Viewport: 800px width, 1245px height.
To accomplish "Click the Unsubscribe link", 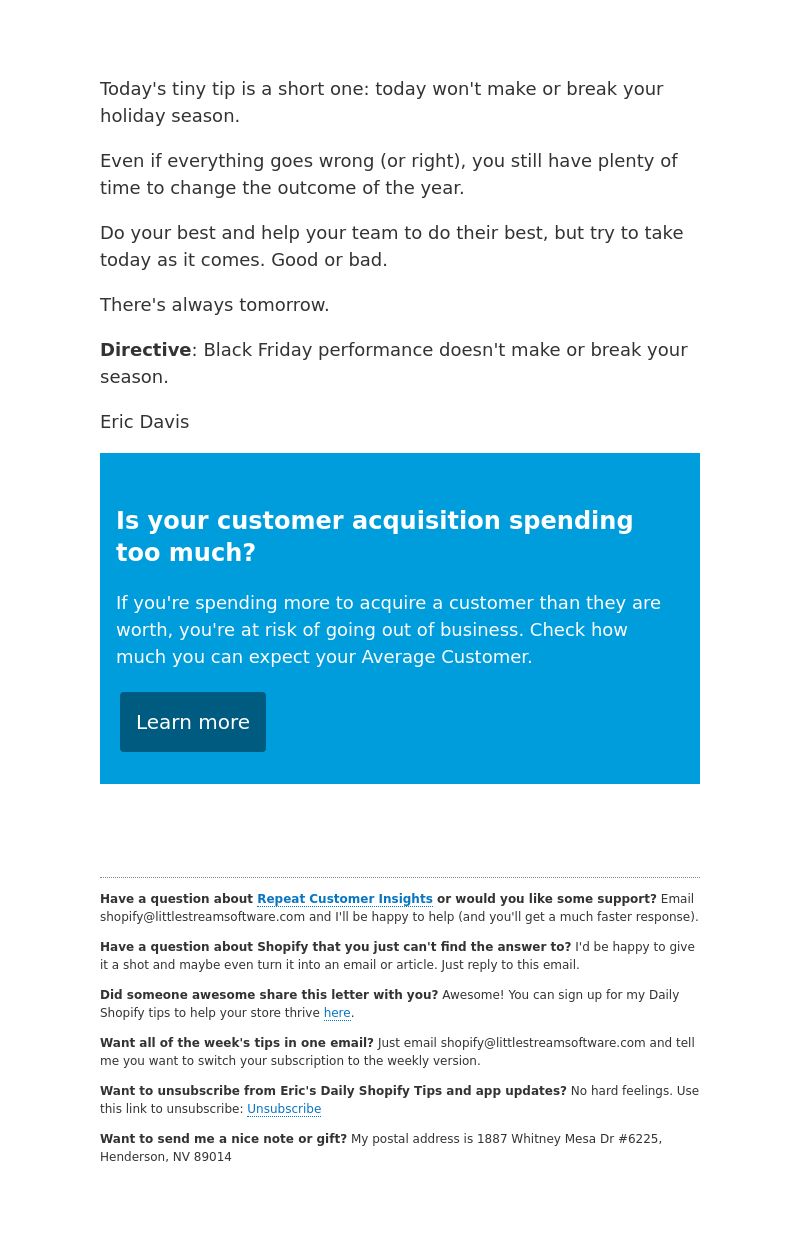I will 284,1109.
